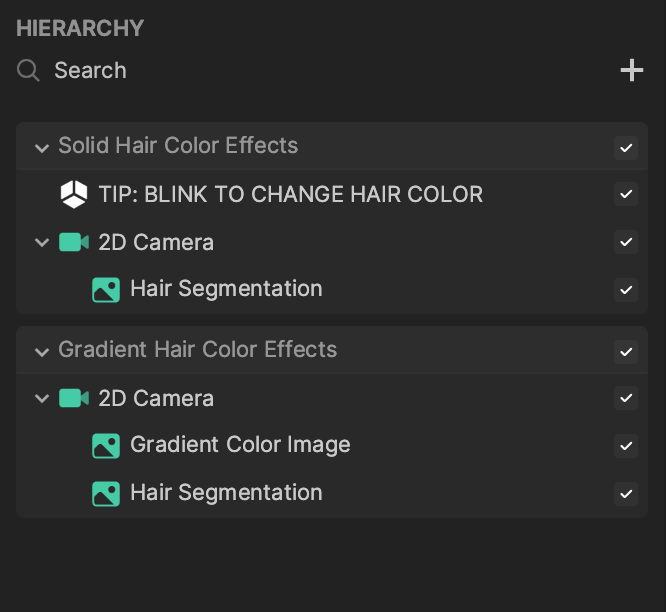Select TIP: BLINK TO CHANGE HAIR COLOR item

pos(290,194)
